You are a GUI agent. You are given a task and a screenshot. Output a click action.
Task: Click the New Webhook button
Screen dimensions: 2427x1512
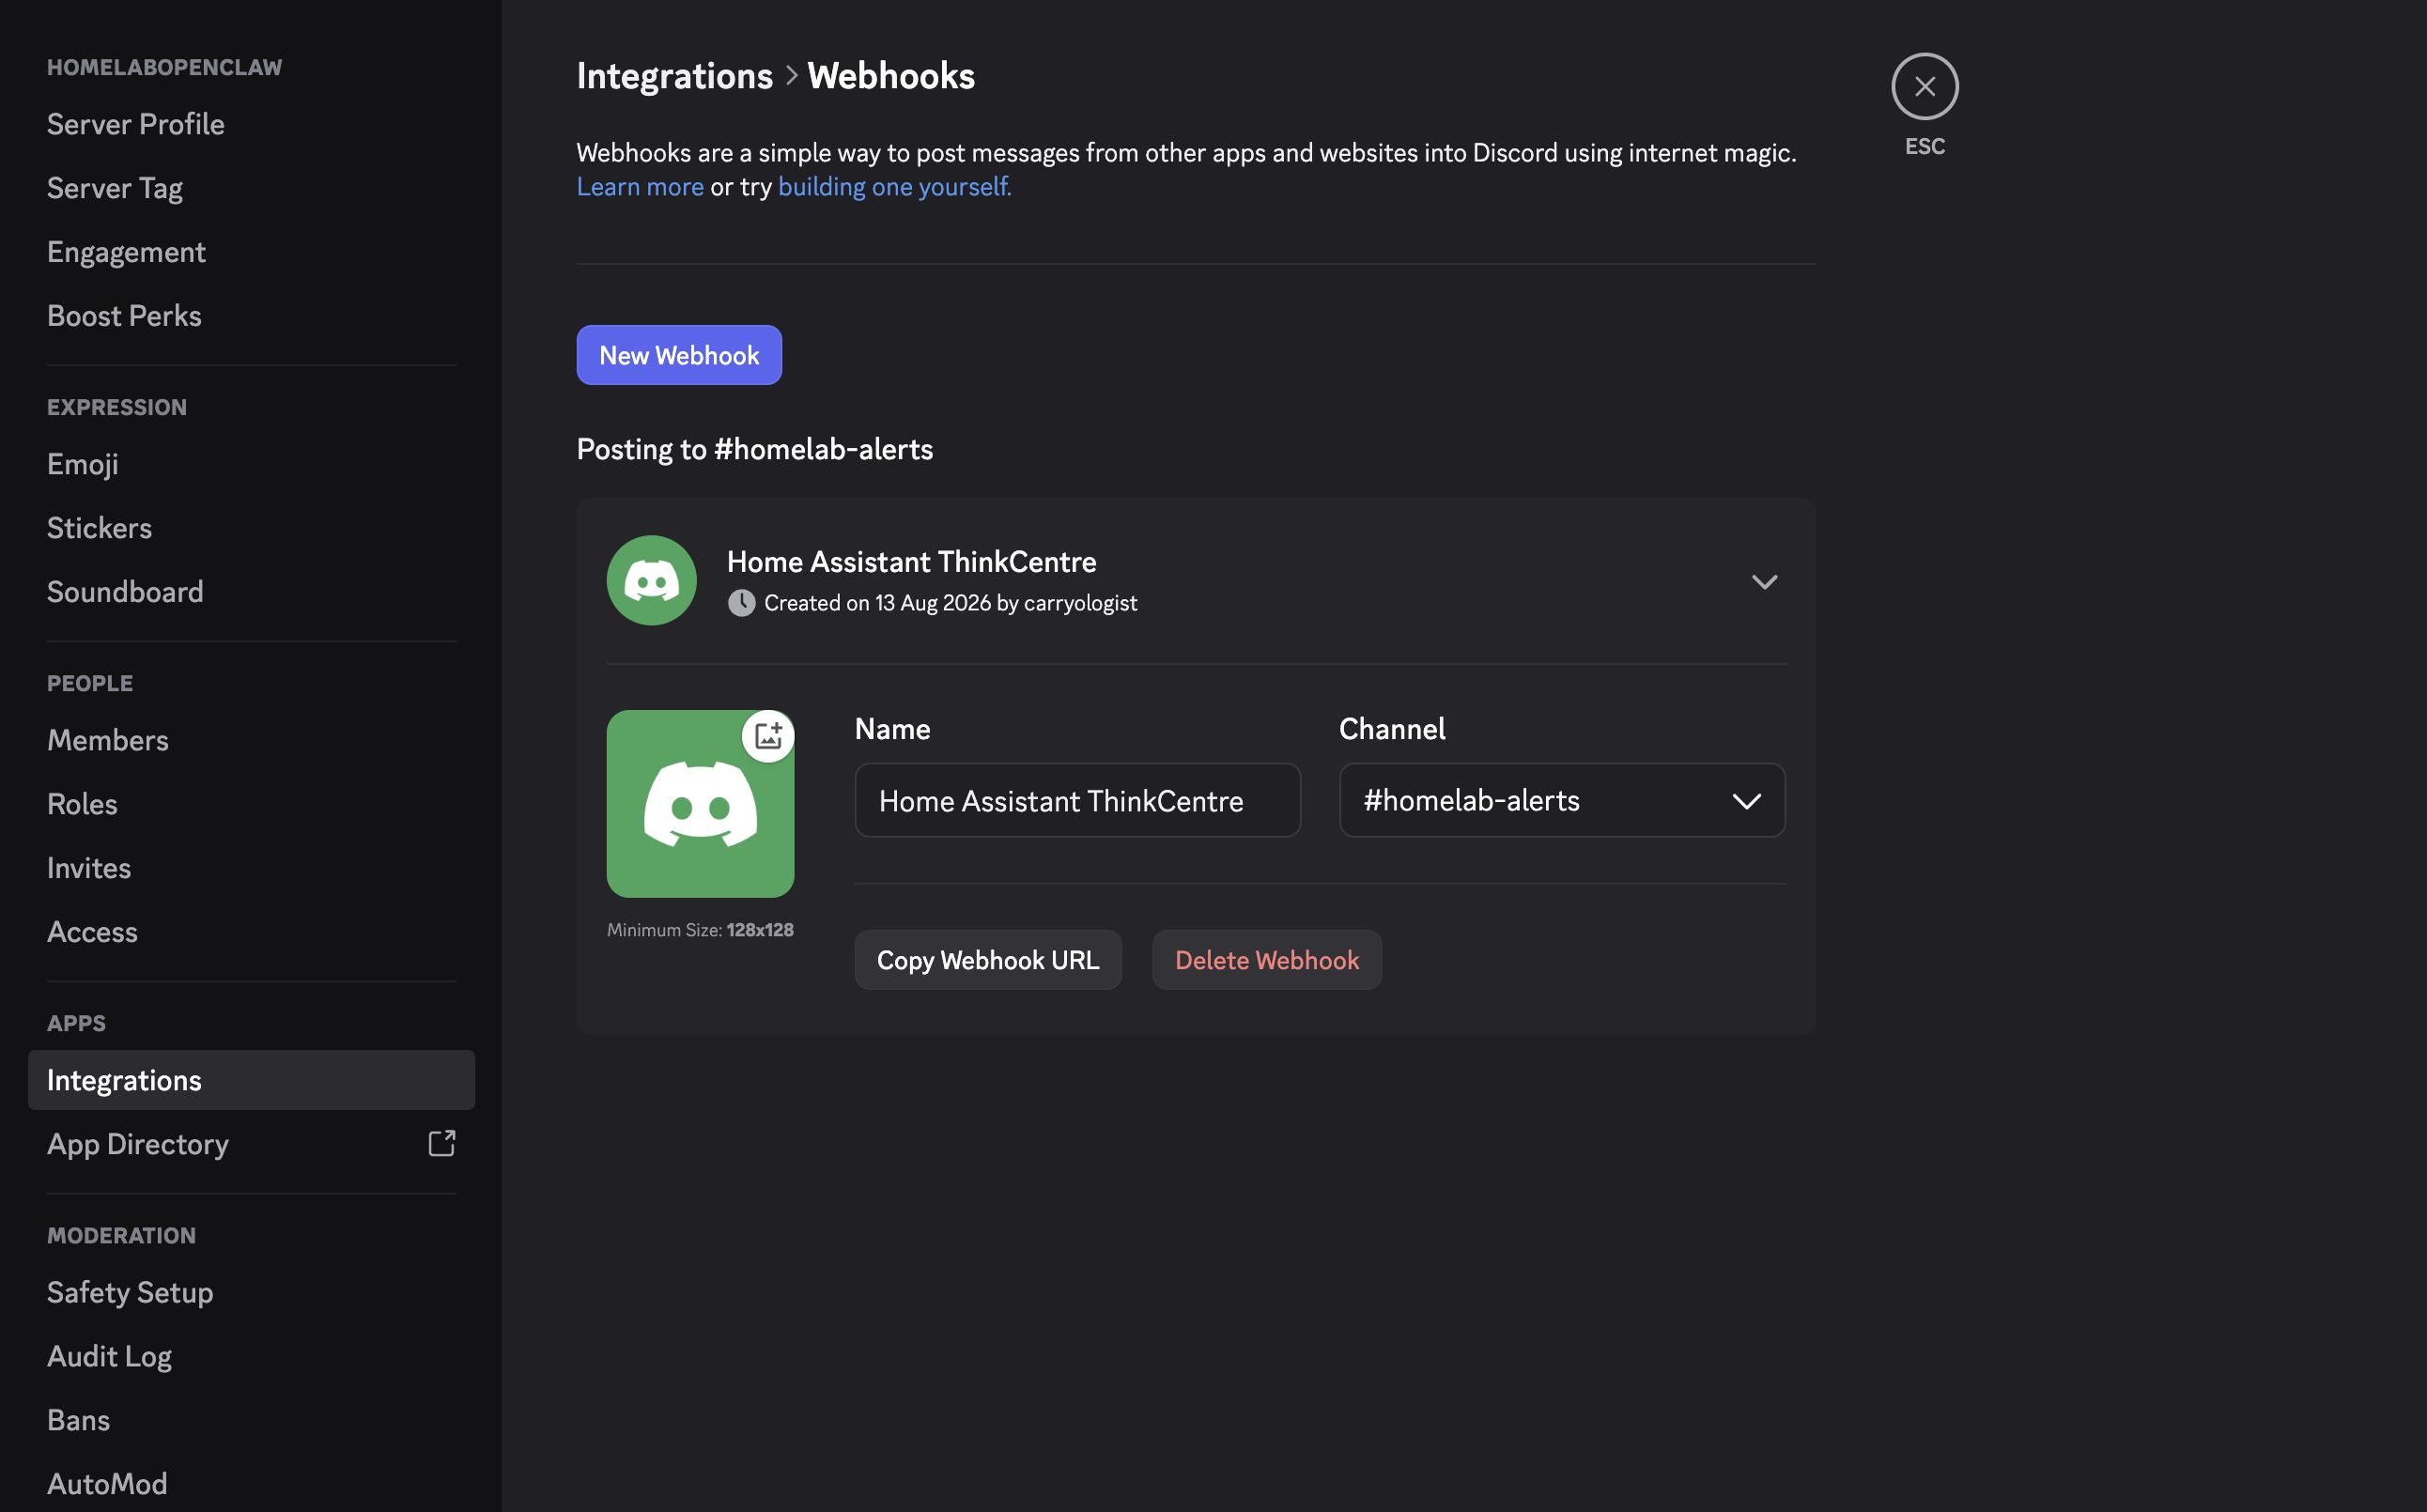pos(679,355)
